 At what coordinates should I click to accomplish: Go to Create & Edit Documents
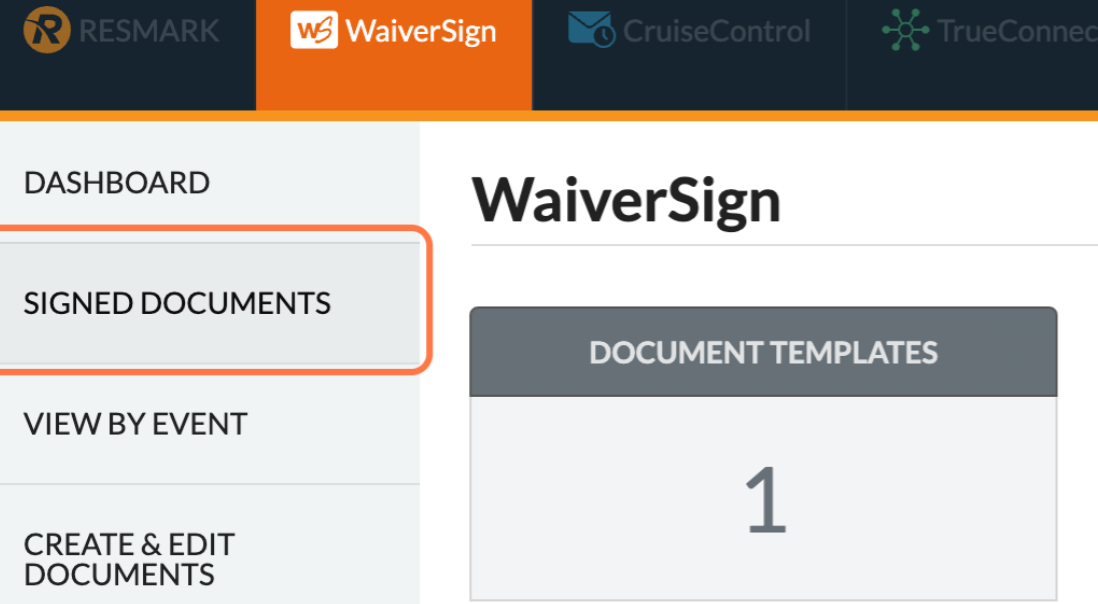129,559
